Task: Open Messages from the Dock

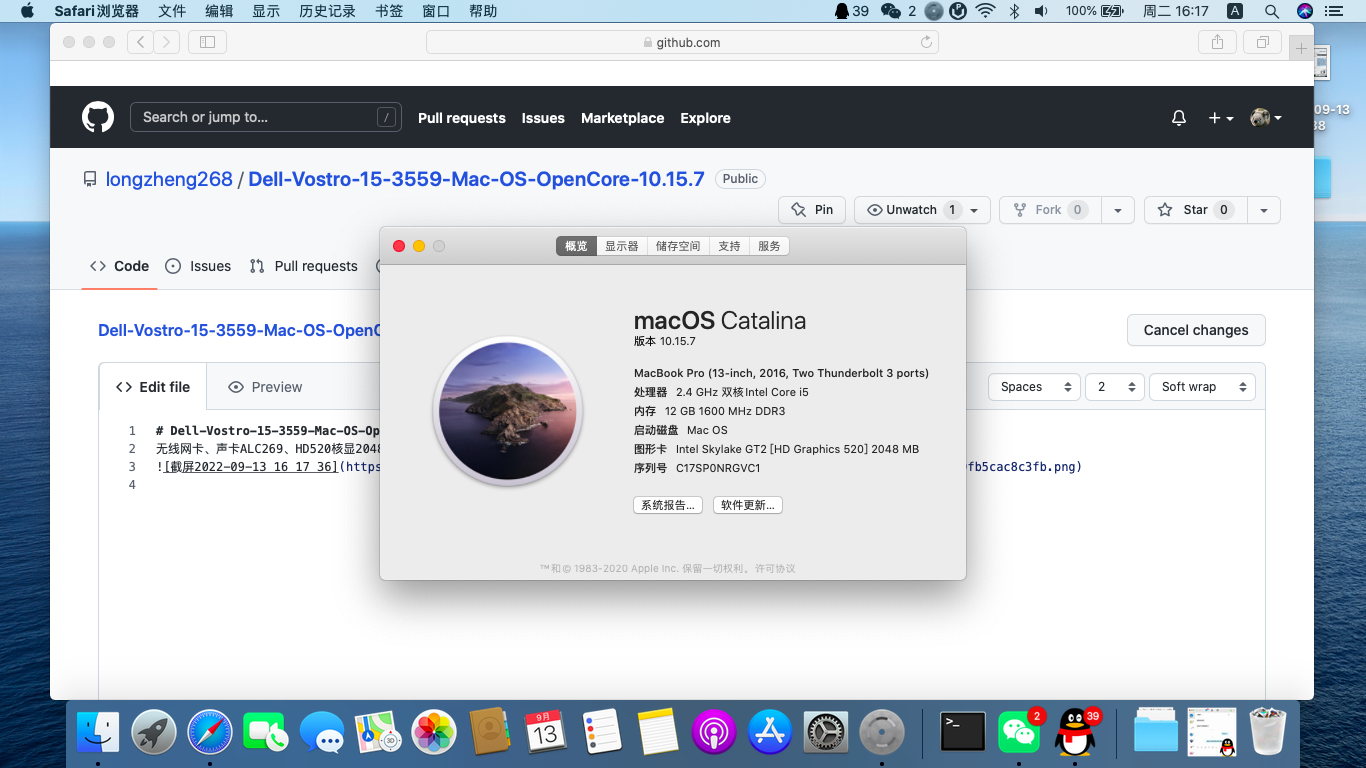Action: [x=322, y=733]
